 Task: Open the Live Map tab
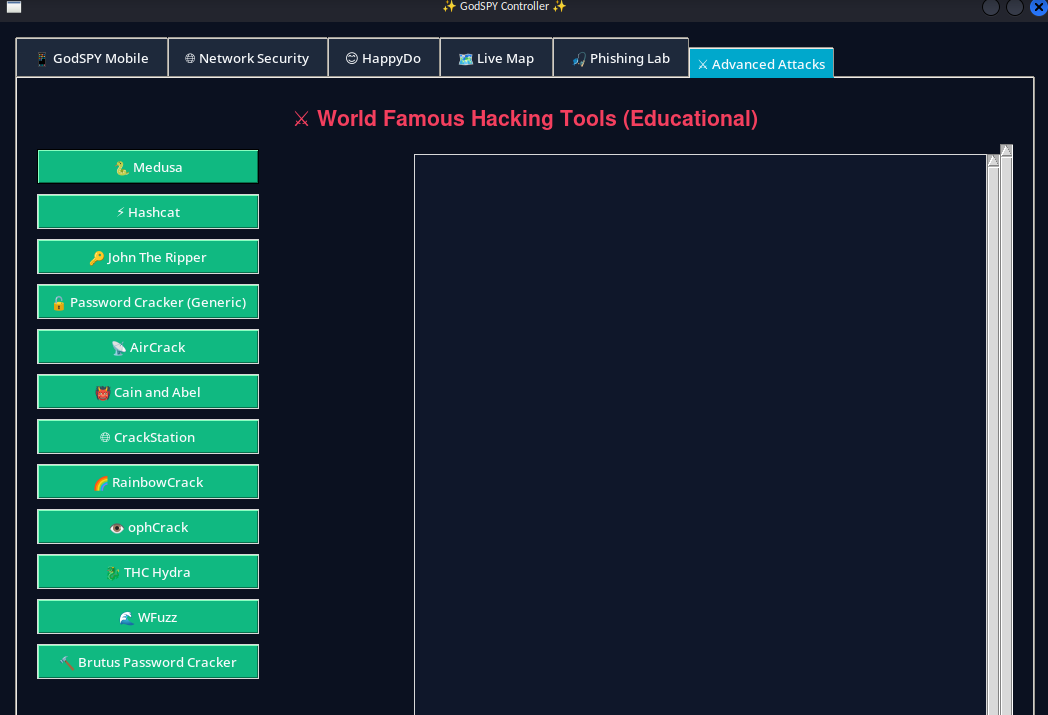(497, 58)
